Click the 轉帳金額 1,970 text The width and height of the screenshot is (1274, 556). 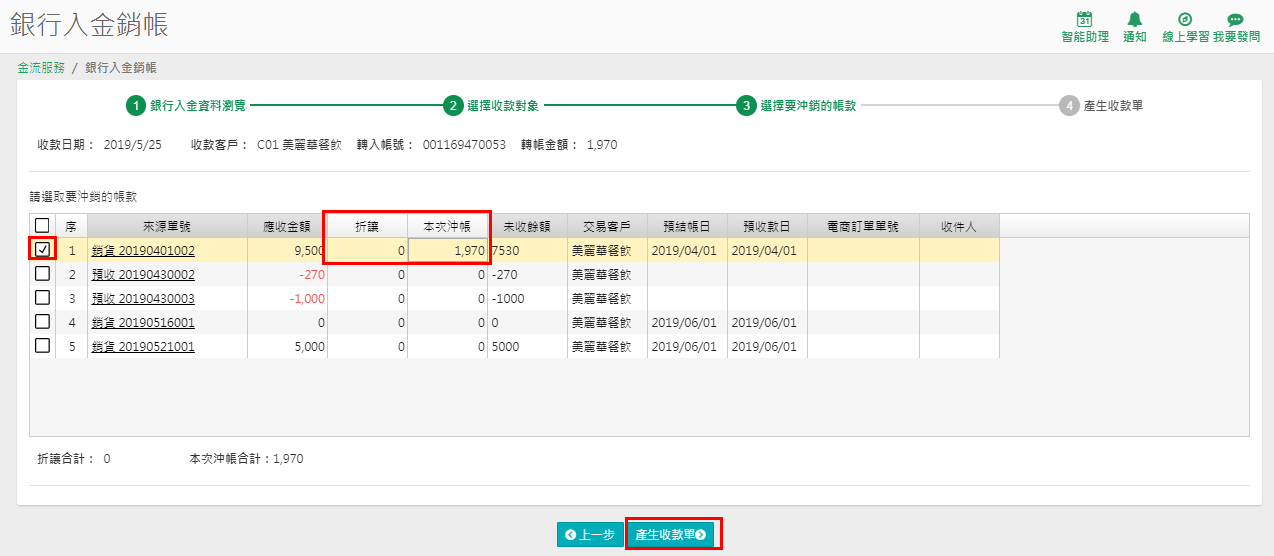tap(569, 145)
